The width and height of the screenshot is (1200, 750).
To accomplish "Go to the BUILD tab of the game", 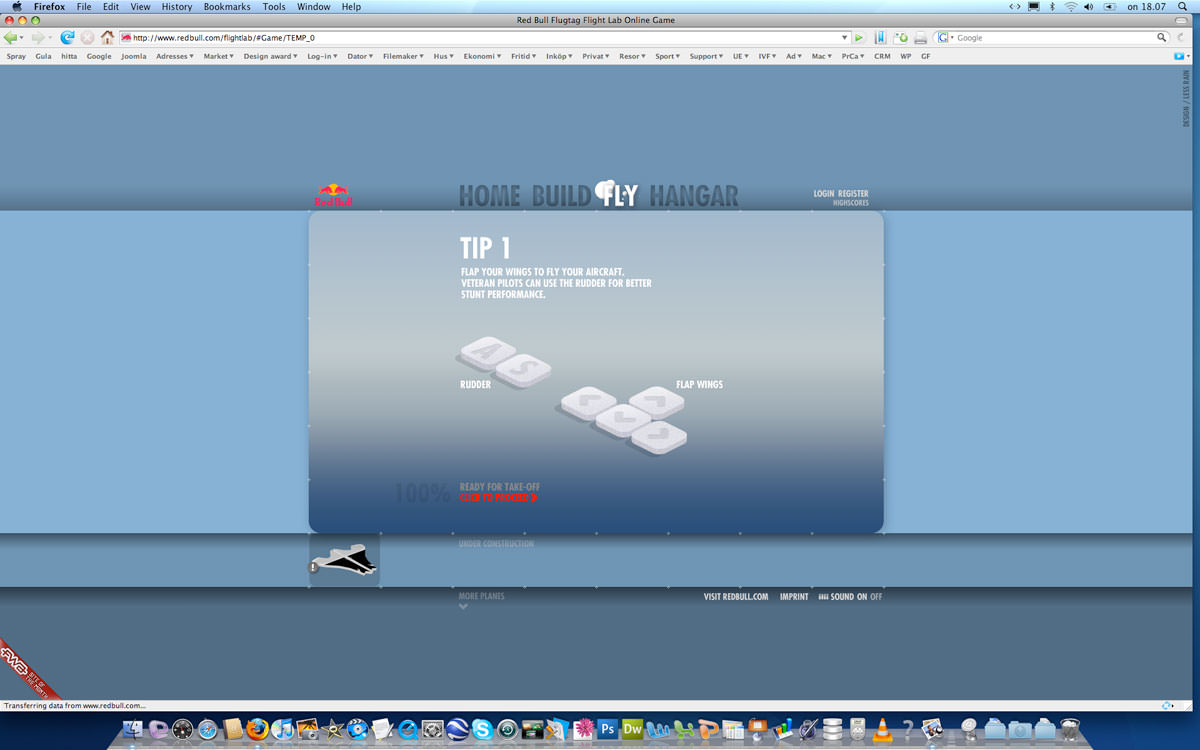I will coord(561,195).
